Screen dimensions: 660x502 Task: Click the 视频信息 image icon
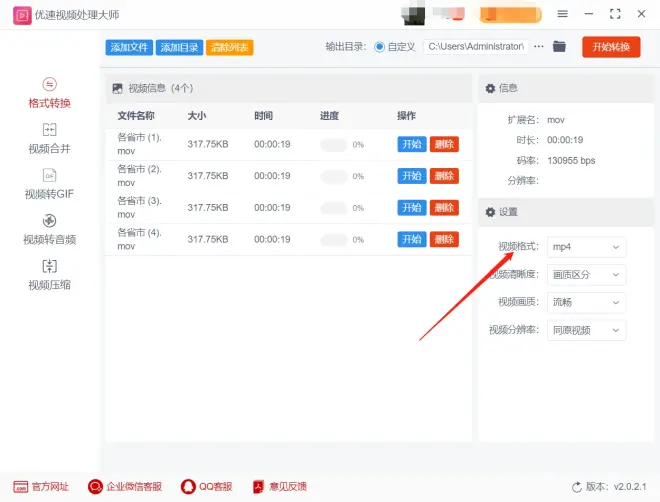117,88
